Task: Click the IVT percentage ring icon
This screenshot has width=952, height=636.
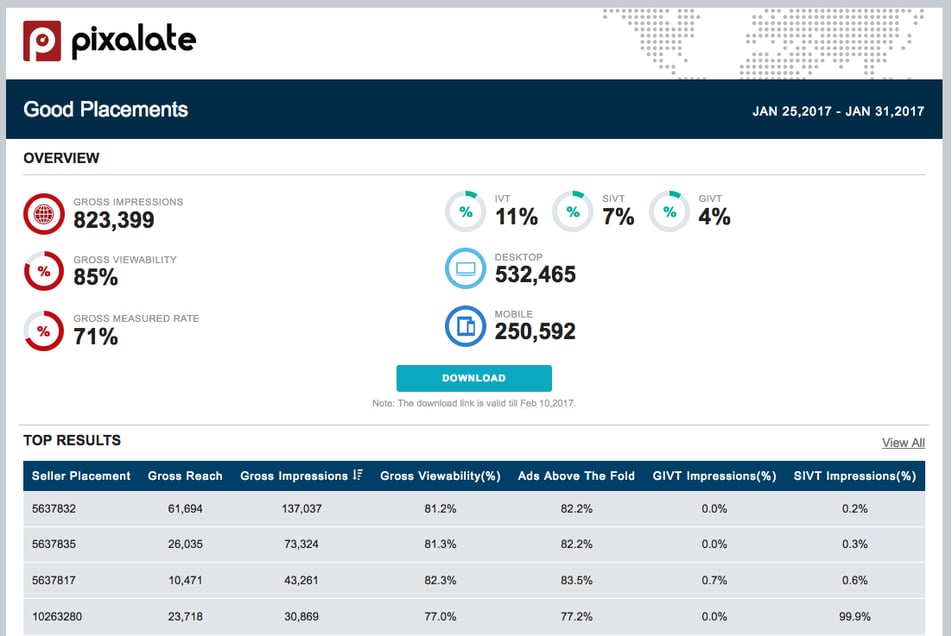Action: tap(465, 211)
